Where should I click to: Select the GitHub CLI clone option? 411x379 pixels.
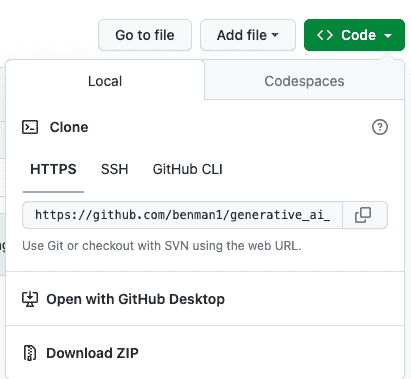[187, 169]
